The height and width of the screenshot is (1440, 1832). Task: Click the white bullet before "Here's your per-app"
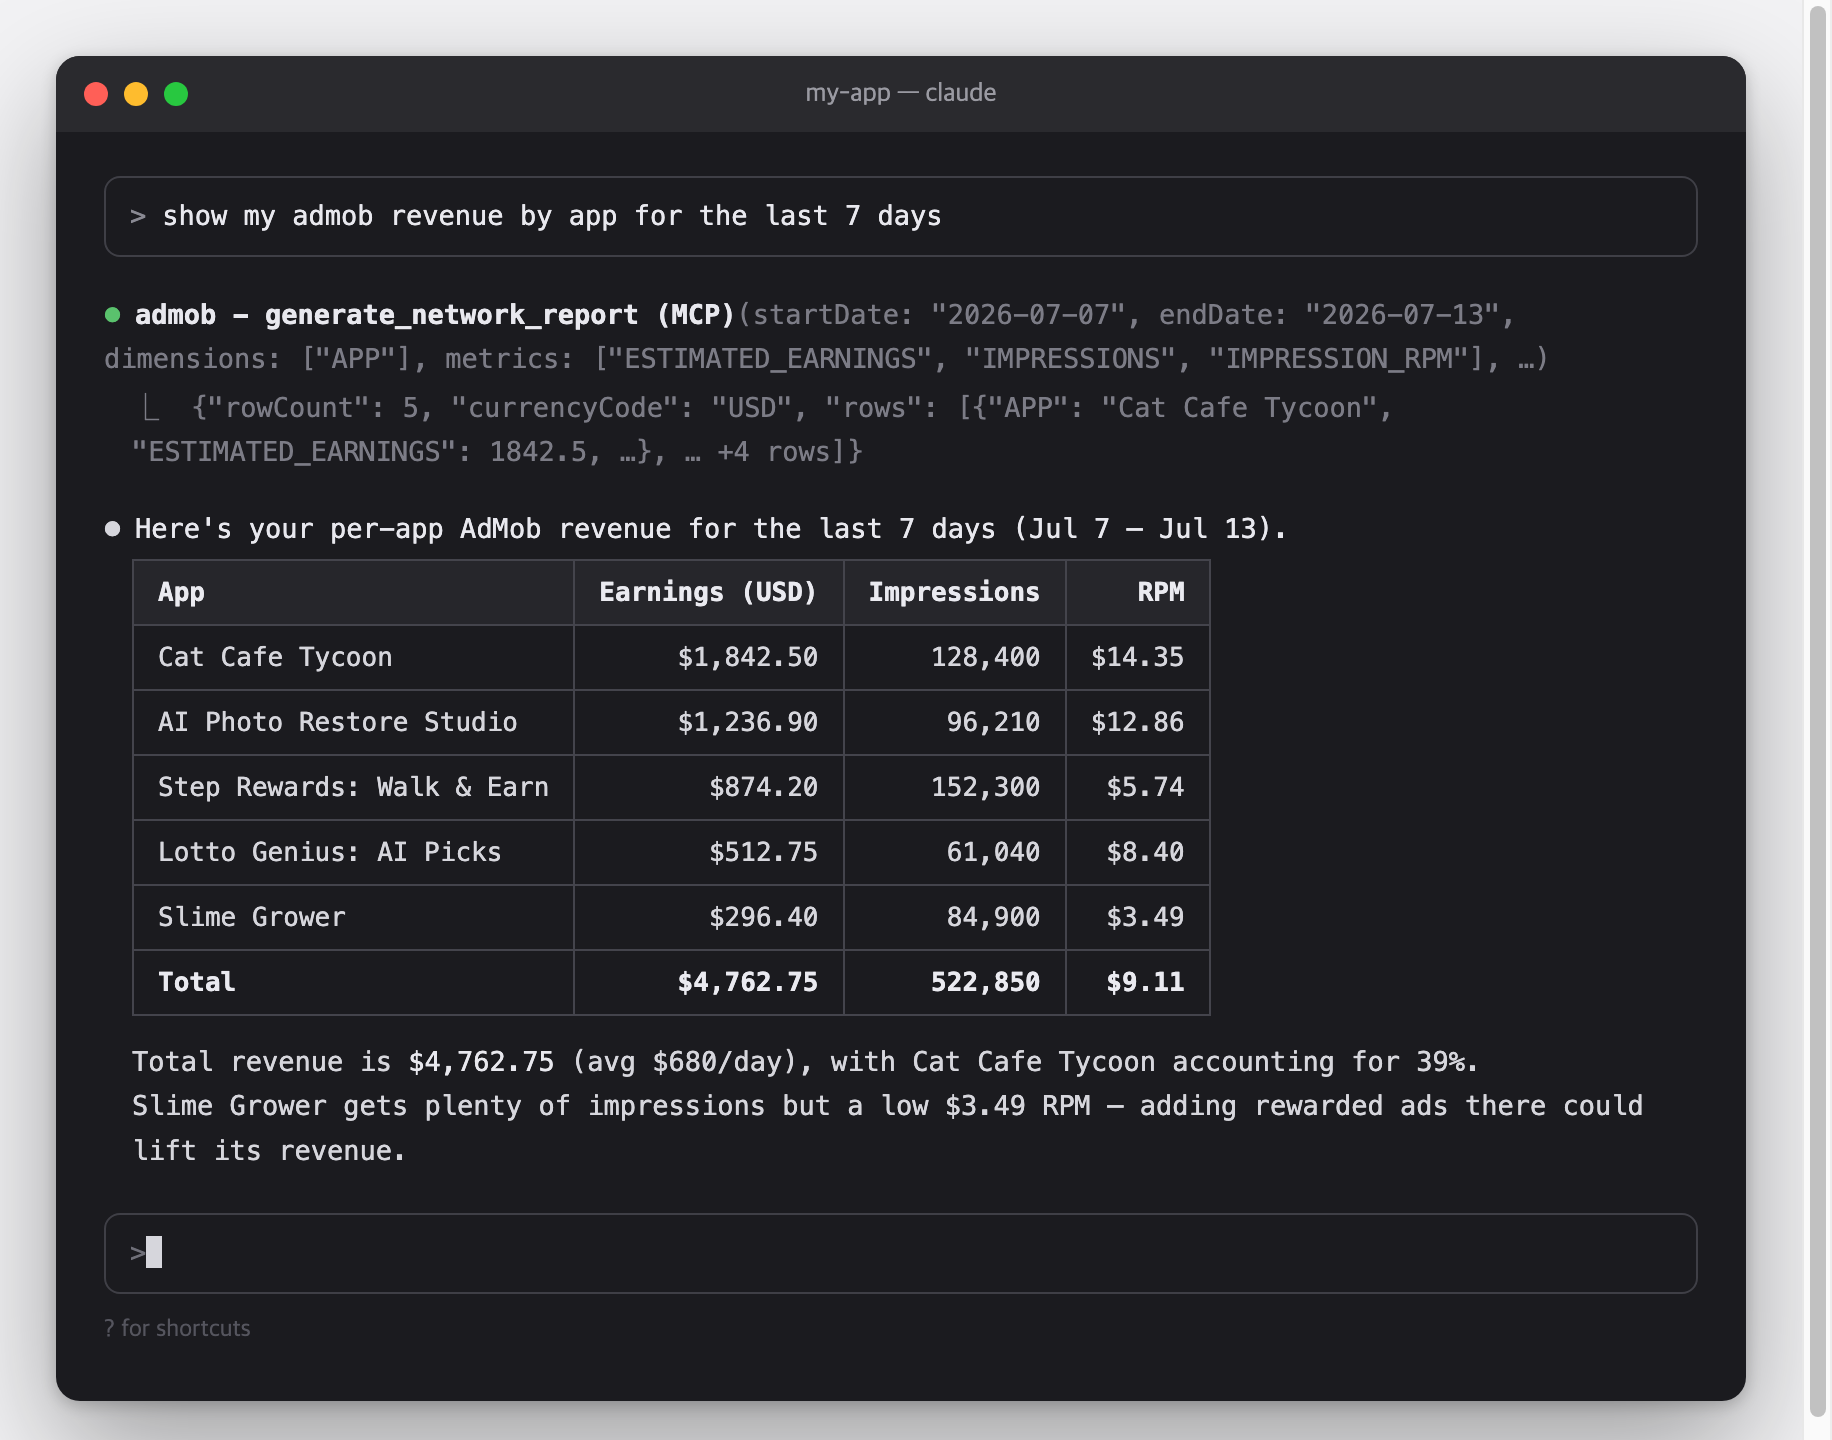(x=113, y=529)
